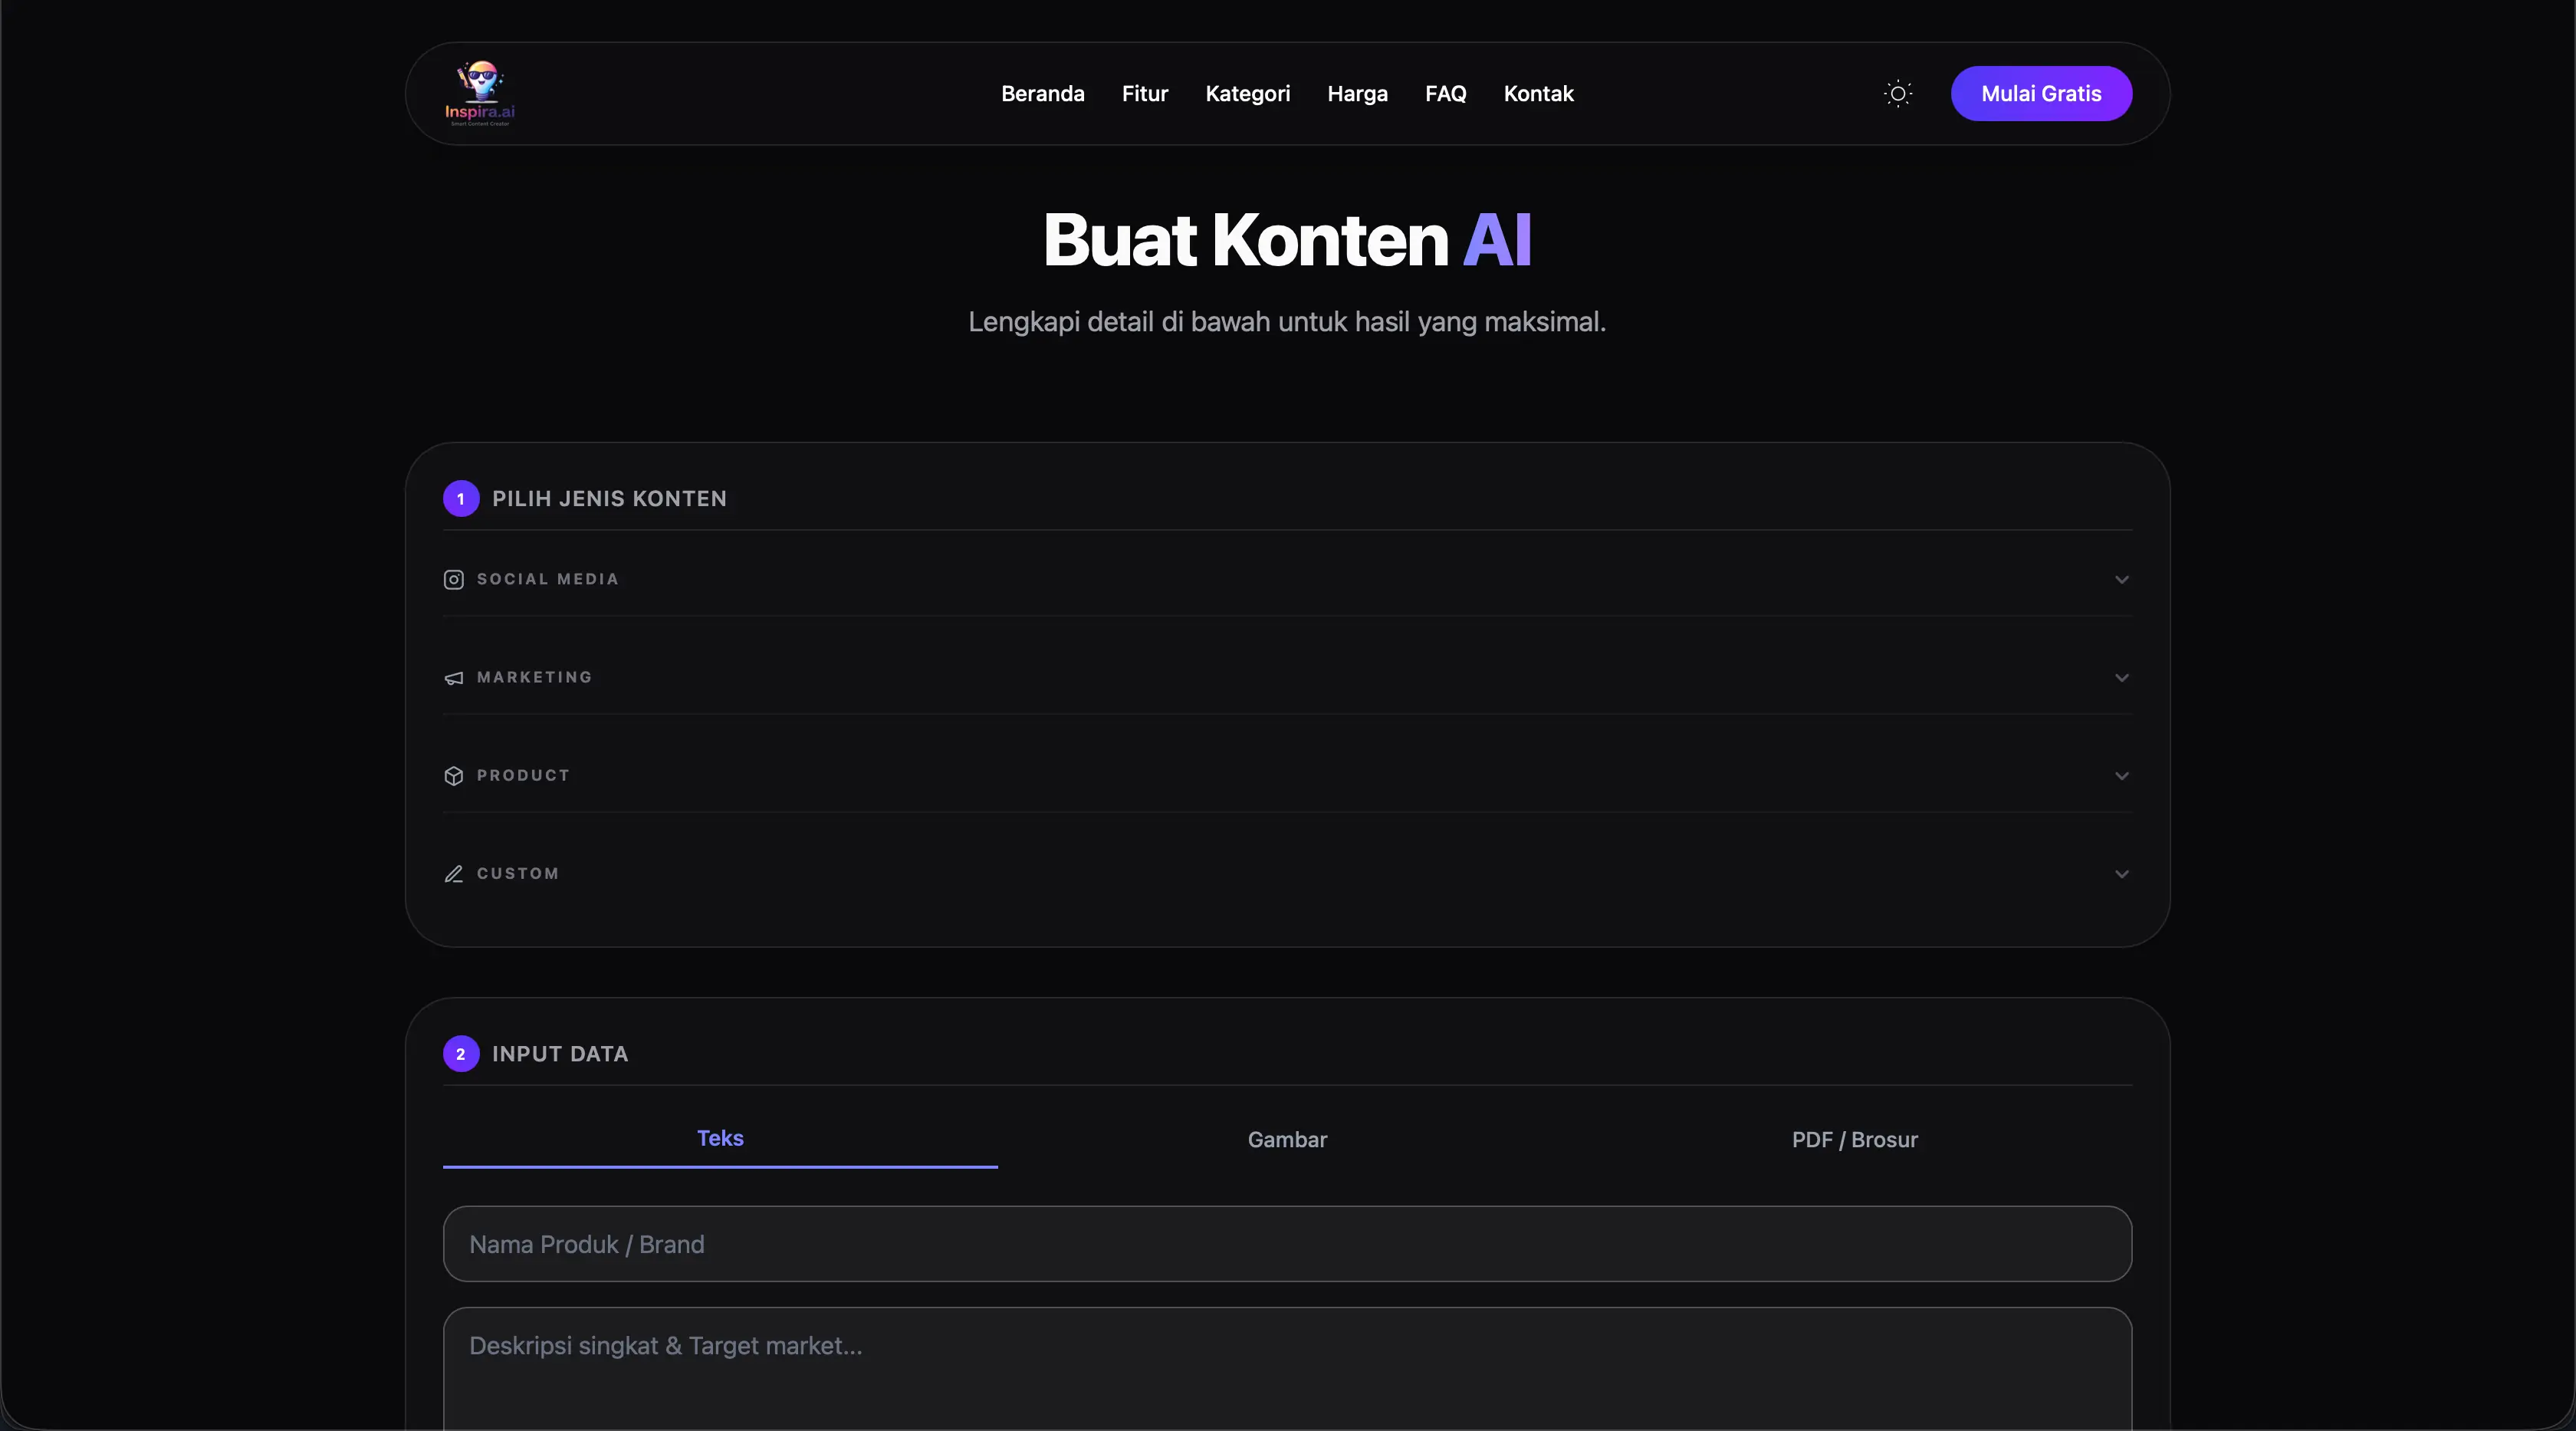Click the megaphone icon beside Marketing
The height and width of the screenshot is (1431, 2576).
pyautogui.click(x=453, y=678)
